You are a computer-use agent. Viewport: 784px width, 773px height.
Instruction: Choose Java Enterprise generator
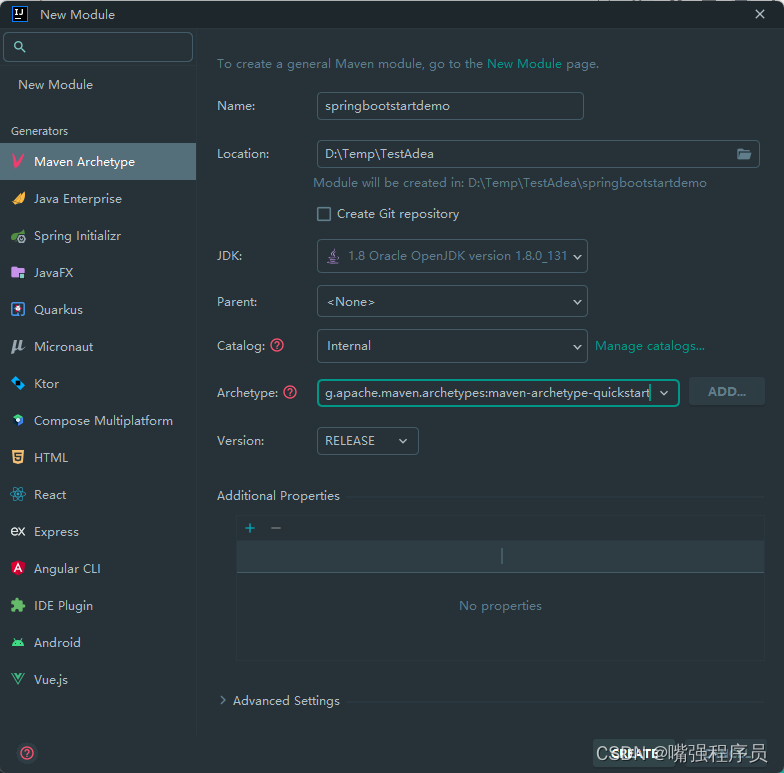98,198
